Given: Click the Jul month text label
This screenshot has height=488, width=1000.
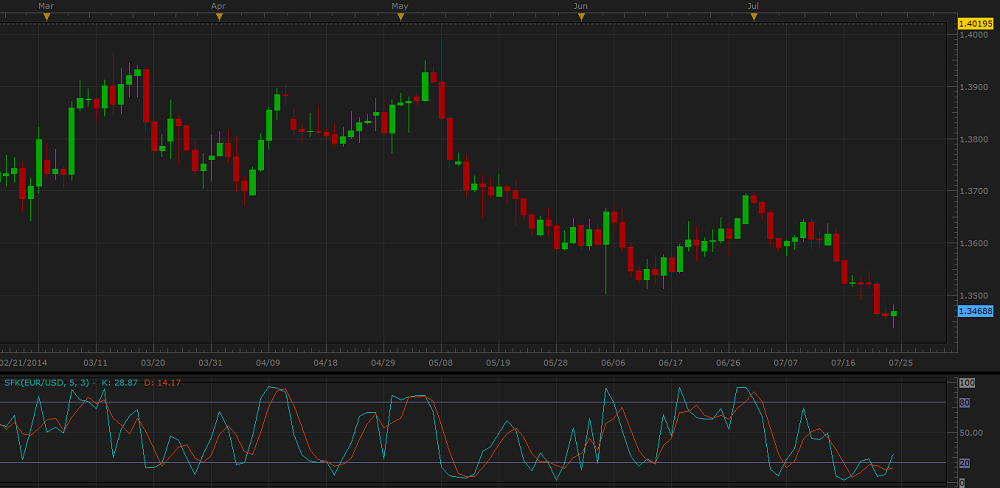Looking at the screenshot, I should pyautogui.click(x=753, y=6).
